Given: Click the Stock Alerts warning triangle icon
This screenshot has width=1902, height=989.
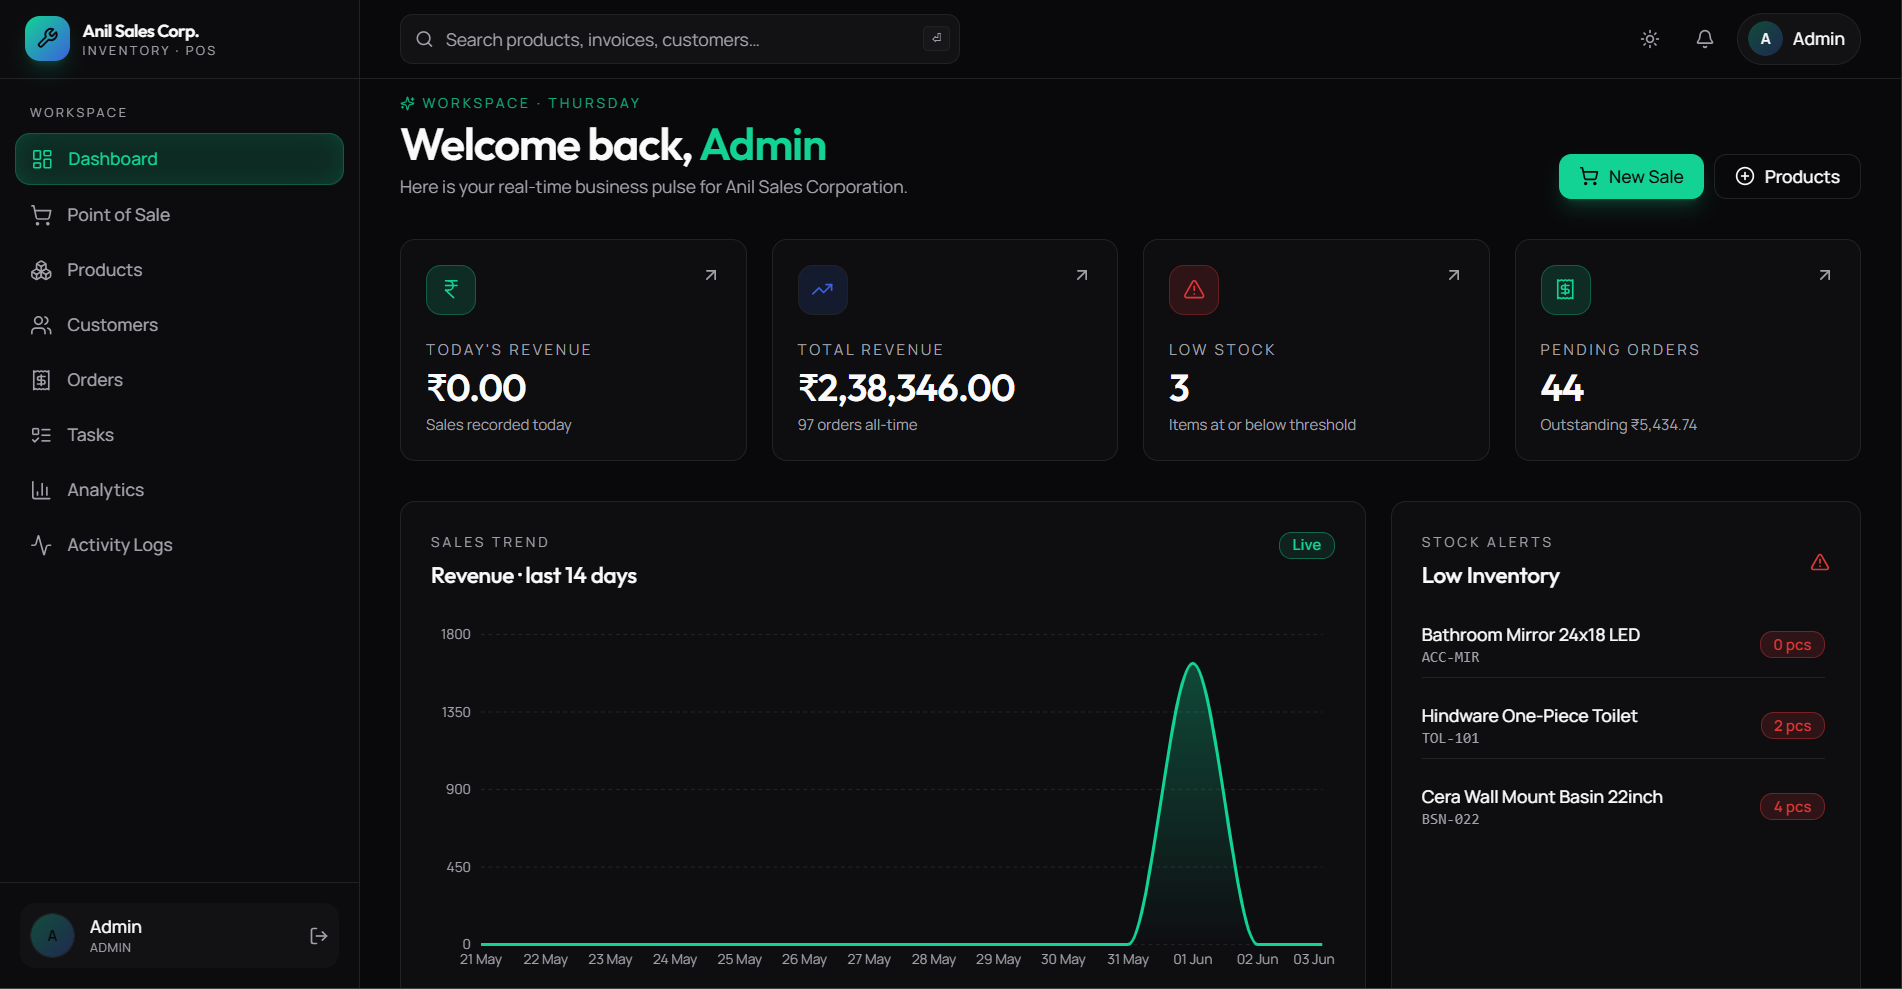Looking at the screenshot, I should [x=1820, y=562].
